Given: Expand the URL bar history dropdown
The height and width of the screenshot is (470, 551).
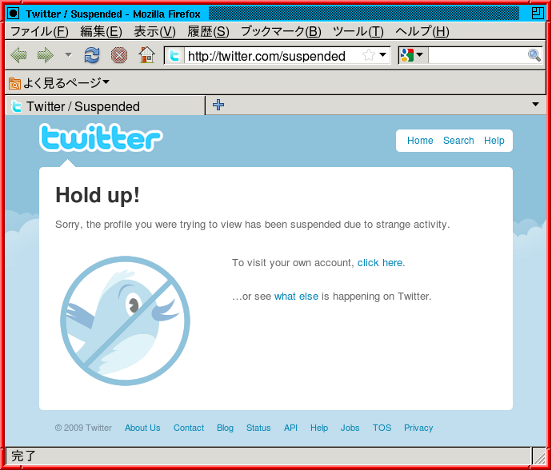Looking at the screenshot, I should pyautogui.click(x=383, y=55).
